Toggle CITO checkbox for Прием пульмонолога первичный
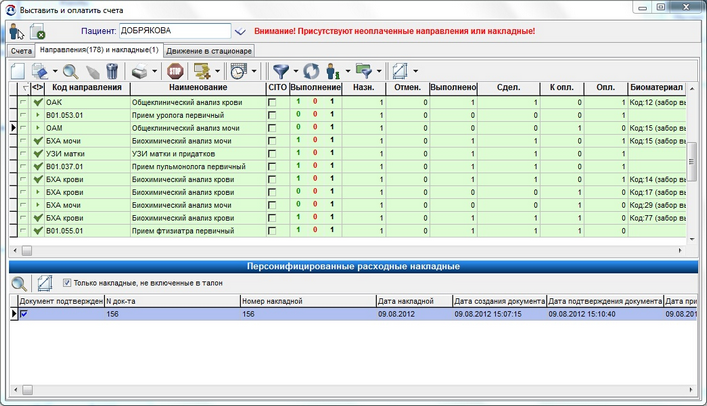 tap(272, 166)
